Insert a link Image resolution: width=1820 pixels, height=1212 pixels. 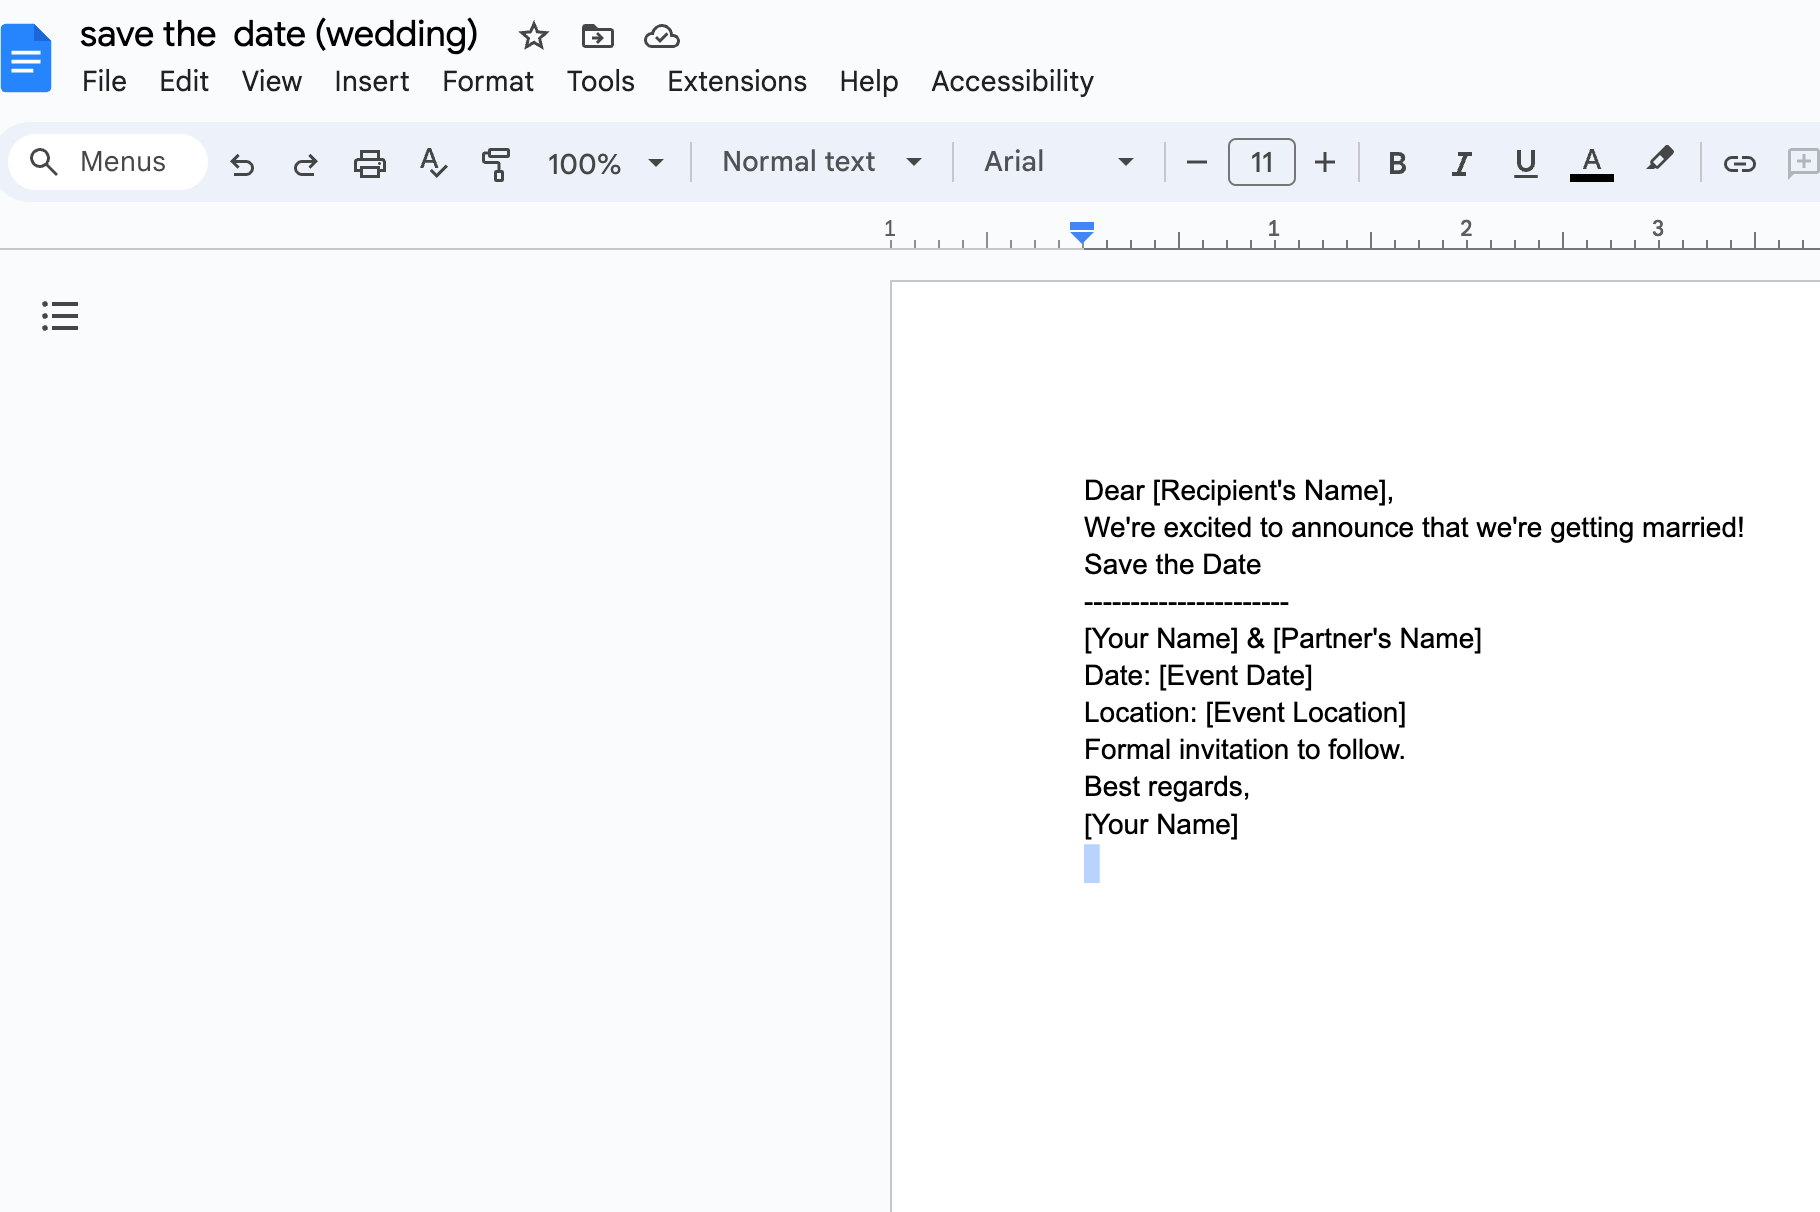1739,162
